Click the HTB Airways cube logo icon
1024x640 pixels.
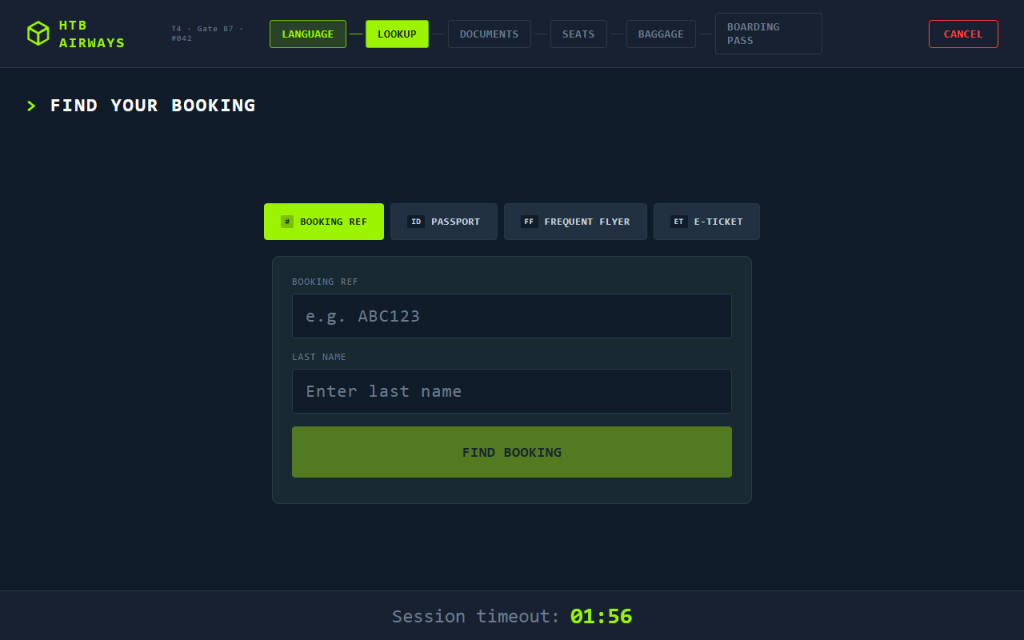pos(38,33)
